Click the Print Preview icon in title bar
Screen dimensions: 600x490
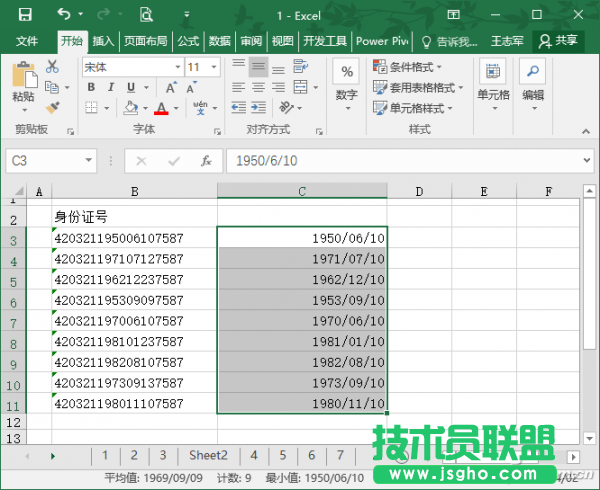(146, 15)
